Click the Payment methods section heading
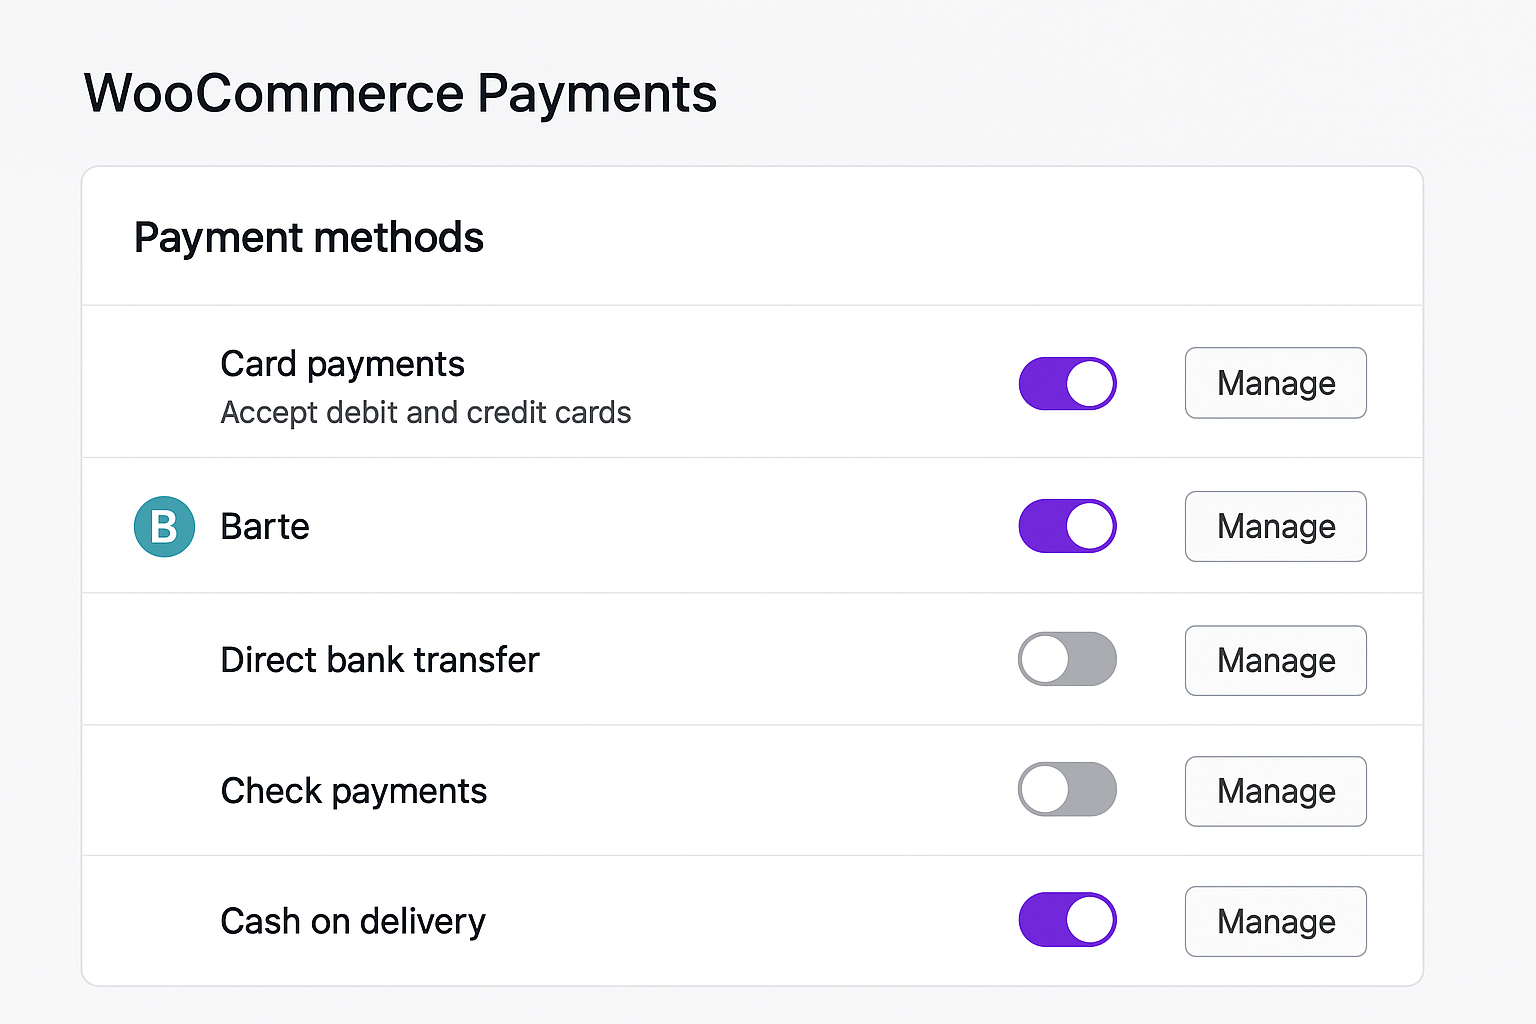 [x=308, y=238]
